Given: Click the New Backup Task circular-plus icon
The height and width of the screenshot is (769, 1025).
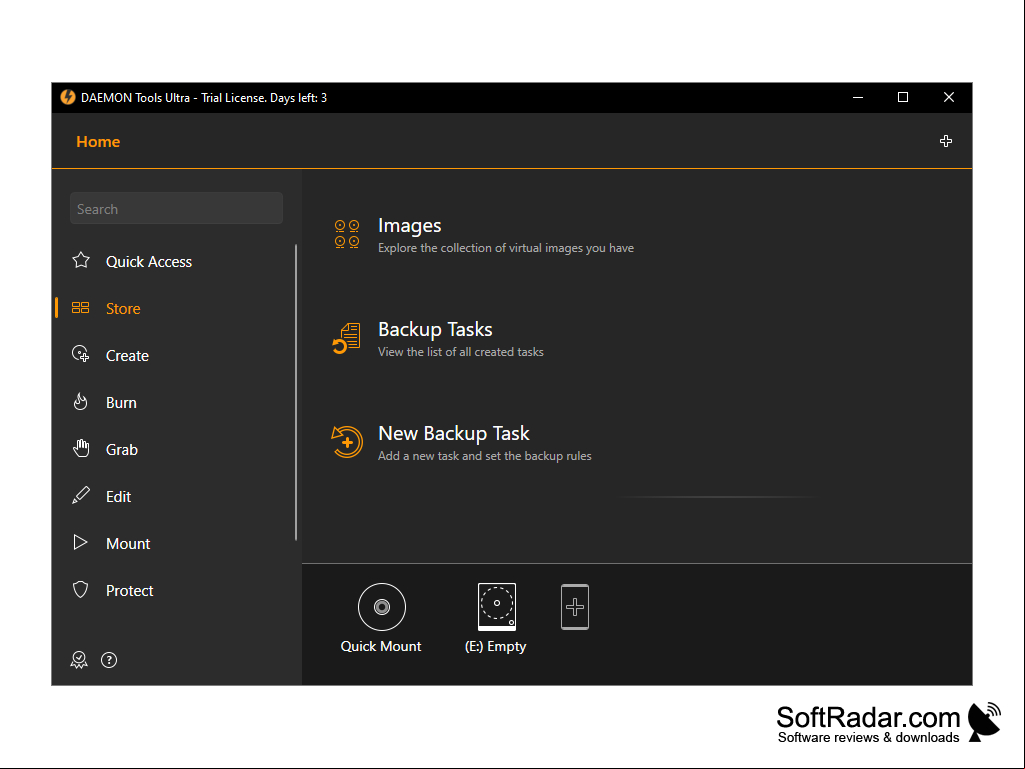Looking at the screenshot, I should [x=346, y=442].
